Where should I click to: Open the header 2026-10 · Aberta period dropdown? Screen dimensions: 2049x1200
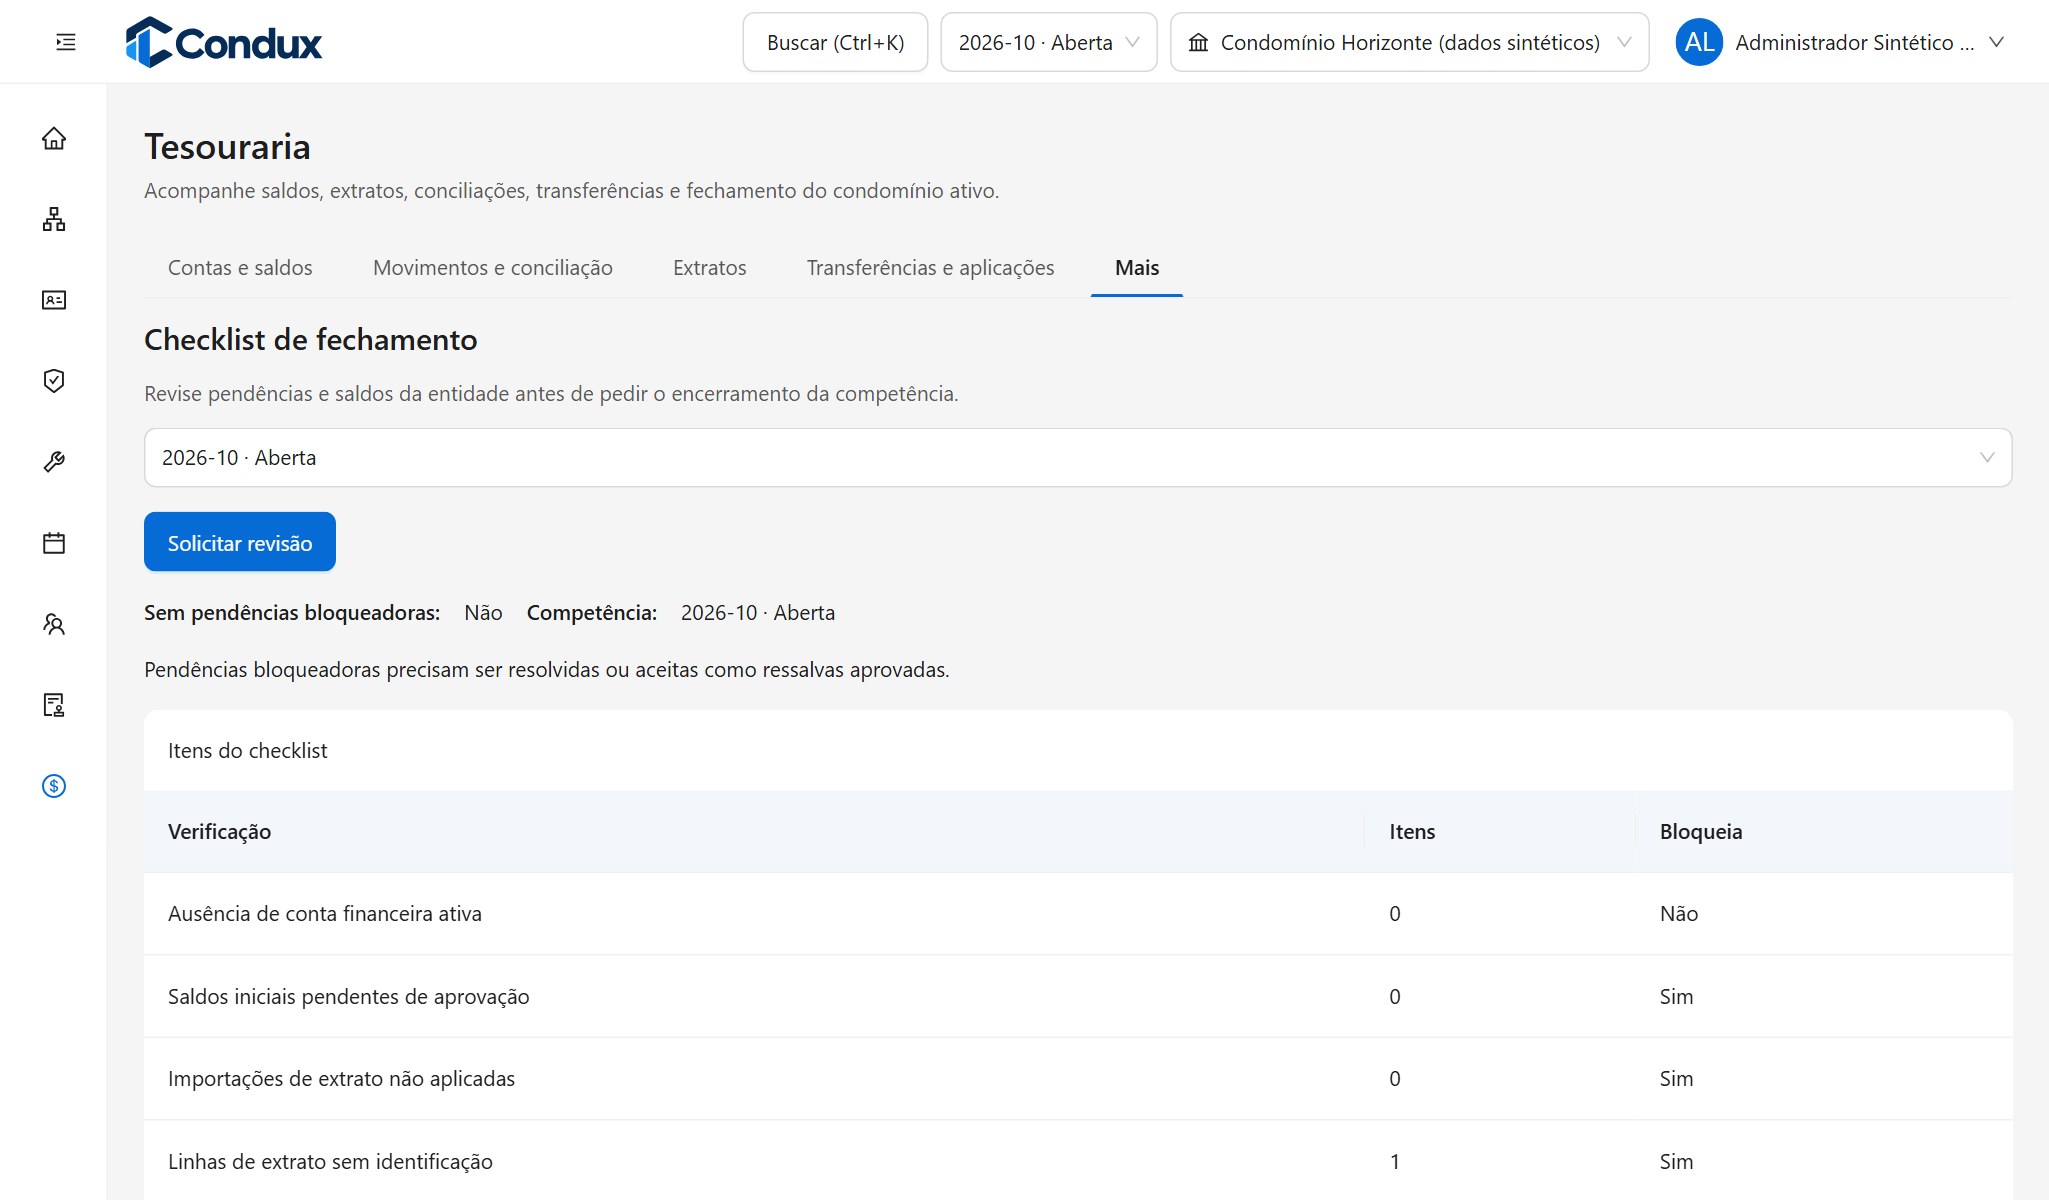click(x=1048, y=42)
